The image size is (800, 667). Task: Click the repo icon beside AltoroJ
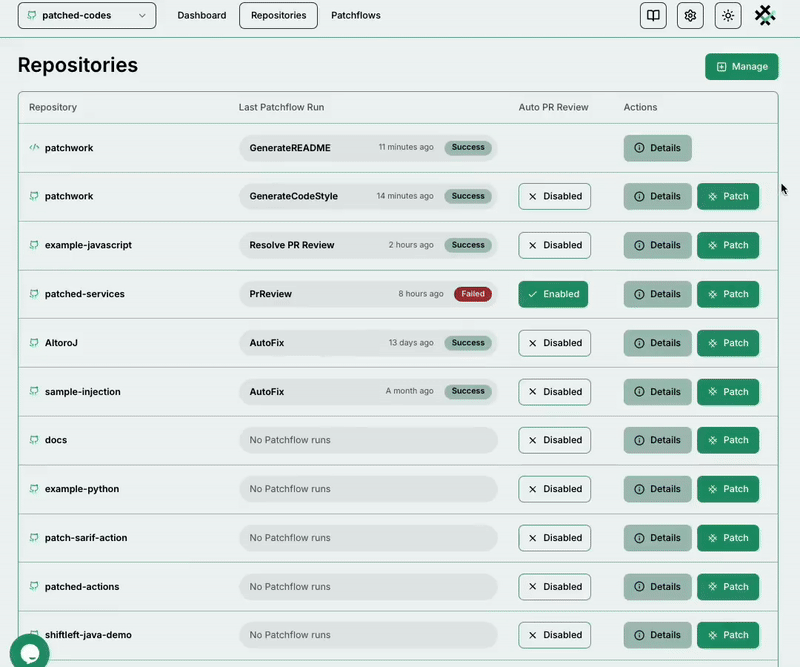coord(34,343)
